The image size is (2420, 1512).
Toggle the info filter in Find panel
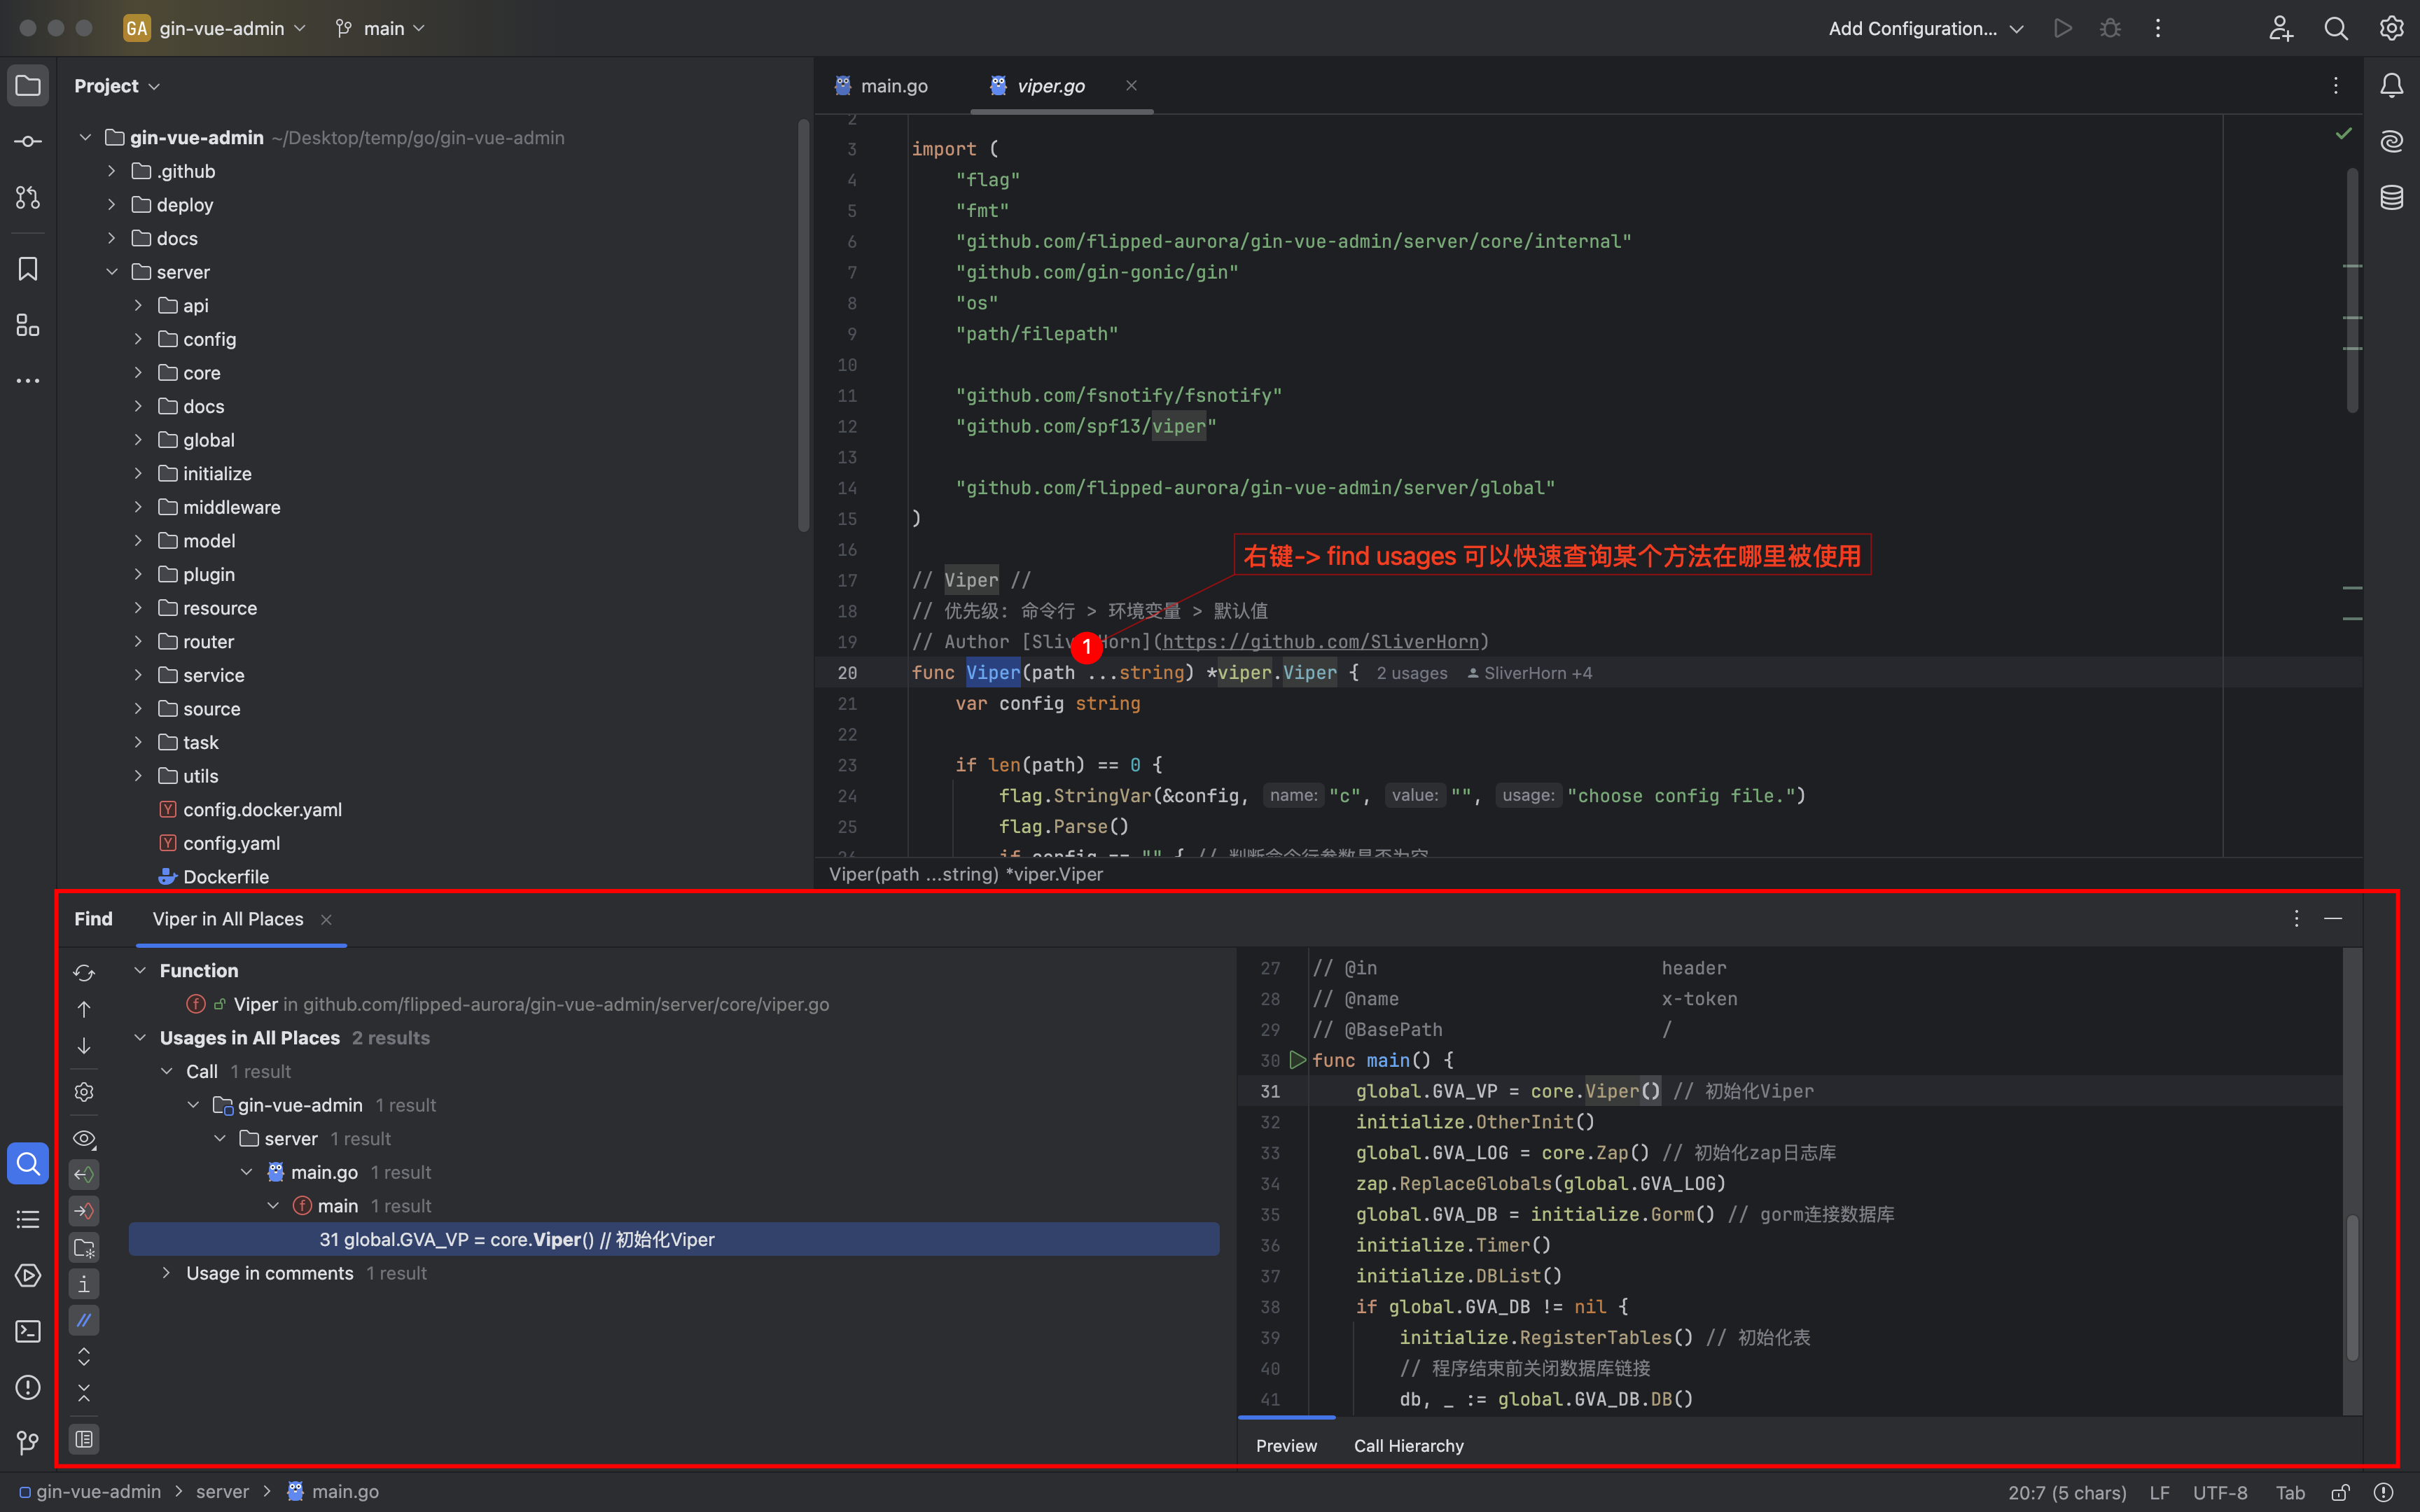point(84,1284)
